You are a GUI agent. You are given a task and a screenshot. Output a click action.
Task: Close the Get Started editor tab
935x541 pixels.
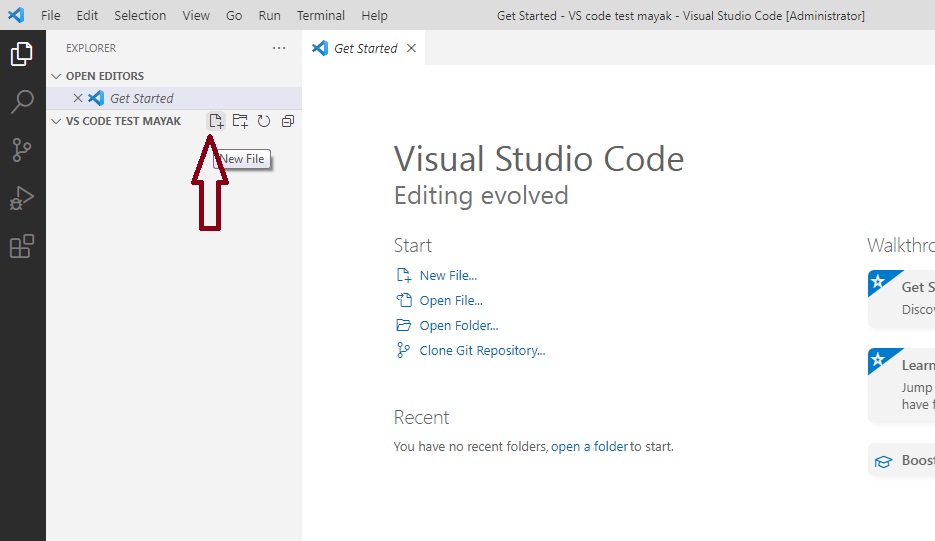pyautogui.click(x=411, y=48)
